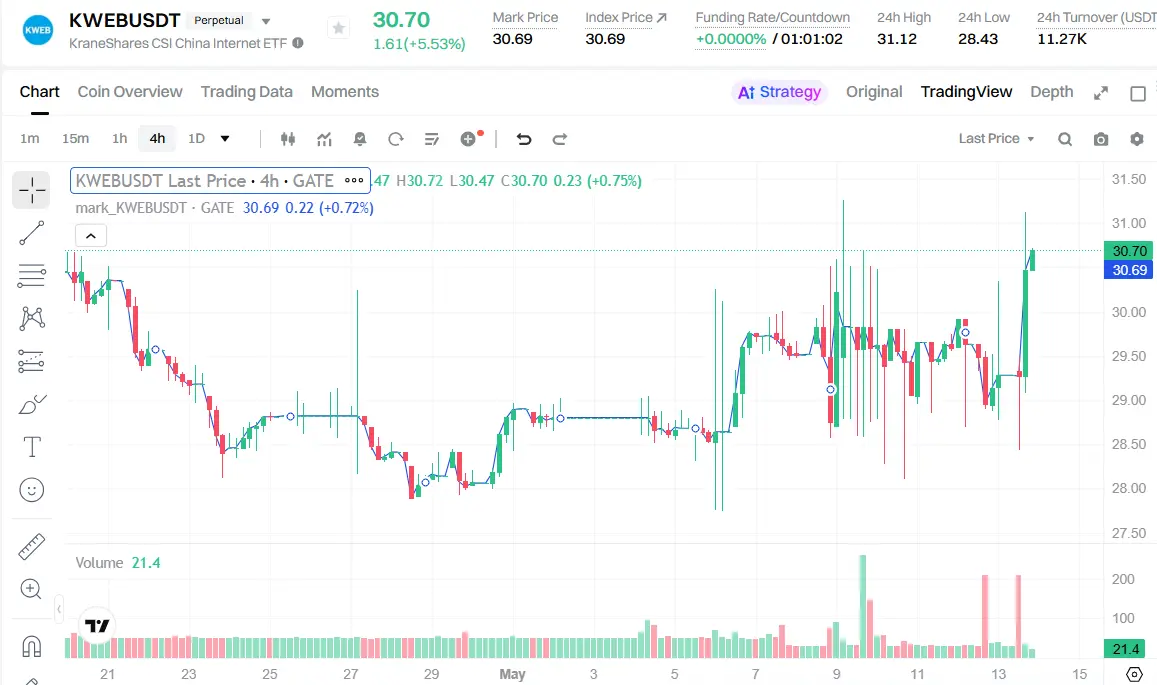Select the 1h timeframe
This screenshot has height=685, width=1157.
(120, 139)
